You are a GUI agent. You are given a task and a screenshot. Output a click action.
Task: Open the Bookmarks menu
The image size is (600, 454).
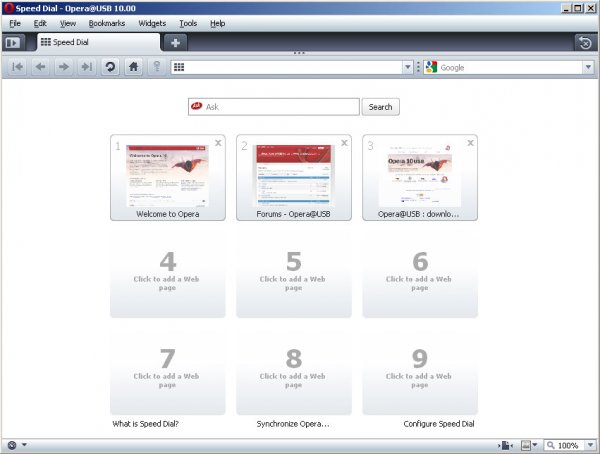[x=107, y=23]
